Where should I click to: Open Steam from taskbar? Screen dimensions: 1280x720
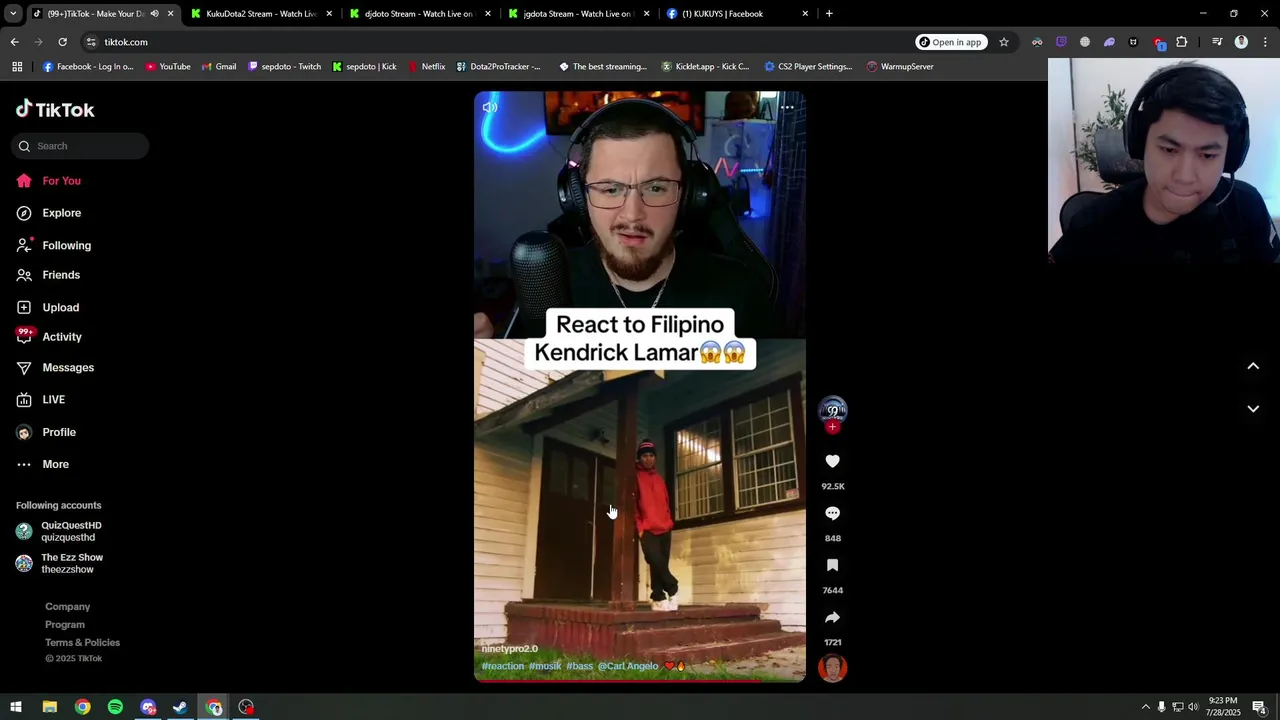[180, 707]
